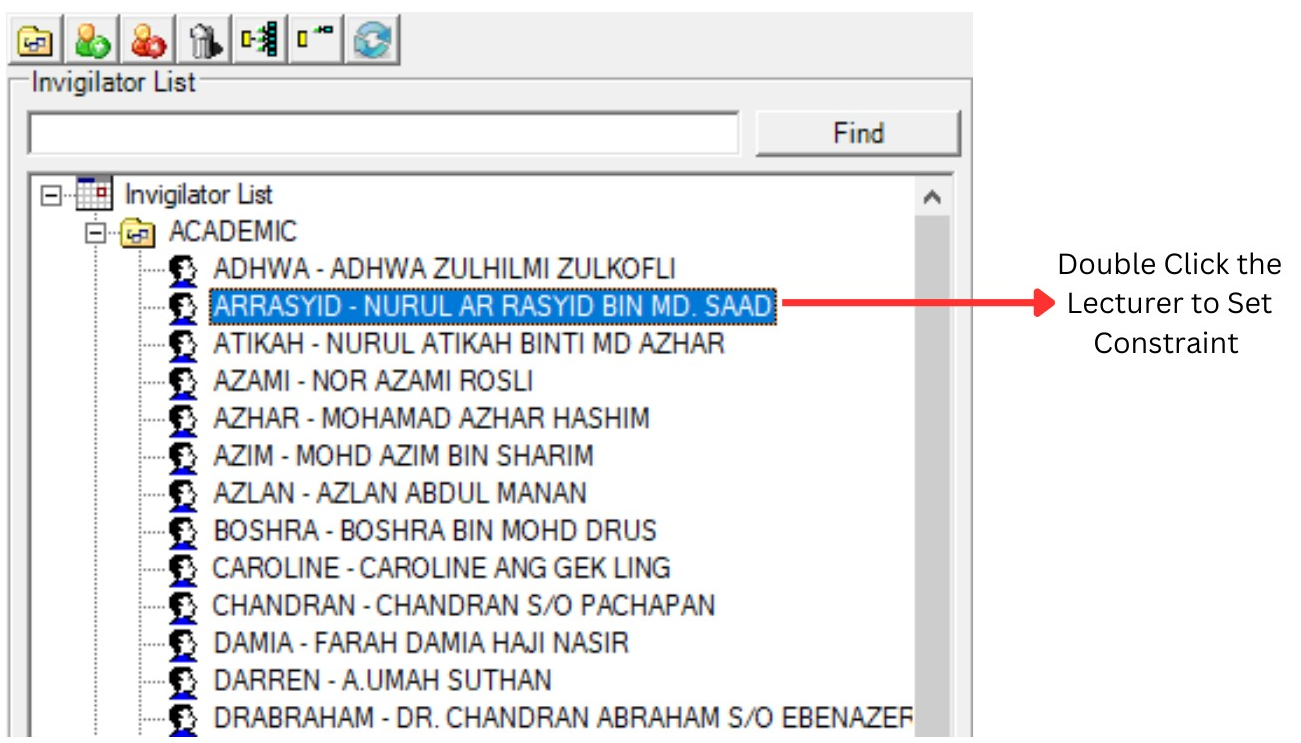
Task: Pick BOSHRA - BOSHRA BIN MOHD DRUS
Action: [x=435, y=530]
